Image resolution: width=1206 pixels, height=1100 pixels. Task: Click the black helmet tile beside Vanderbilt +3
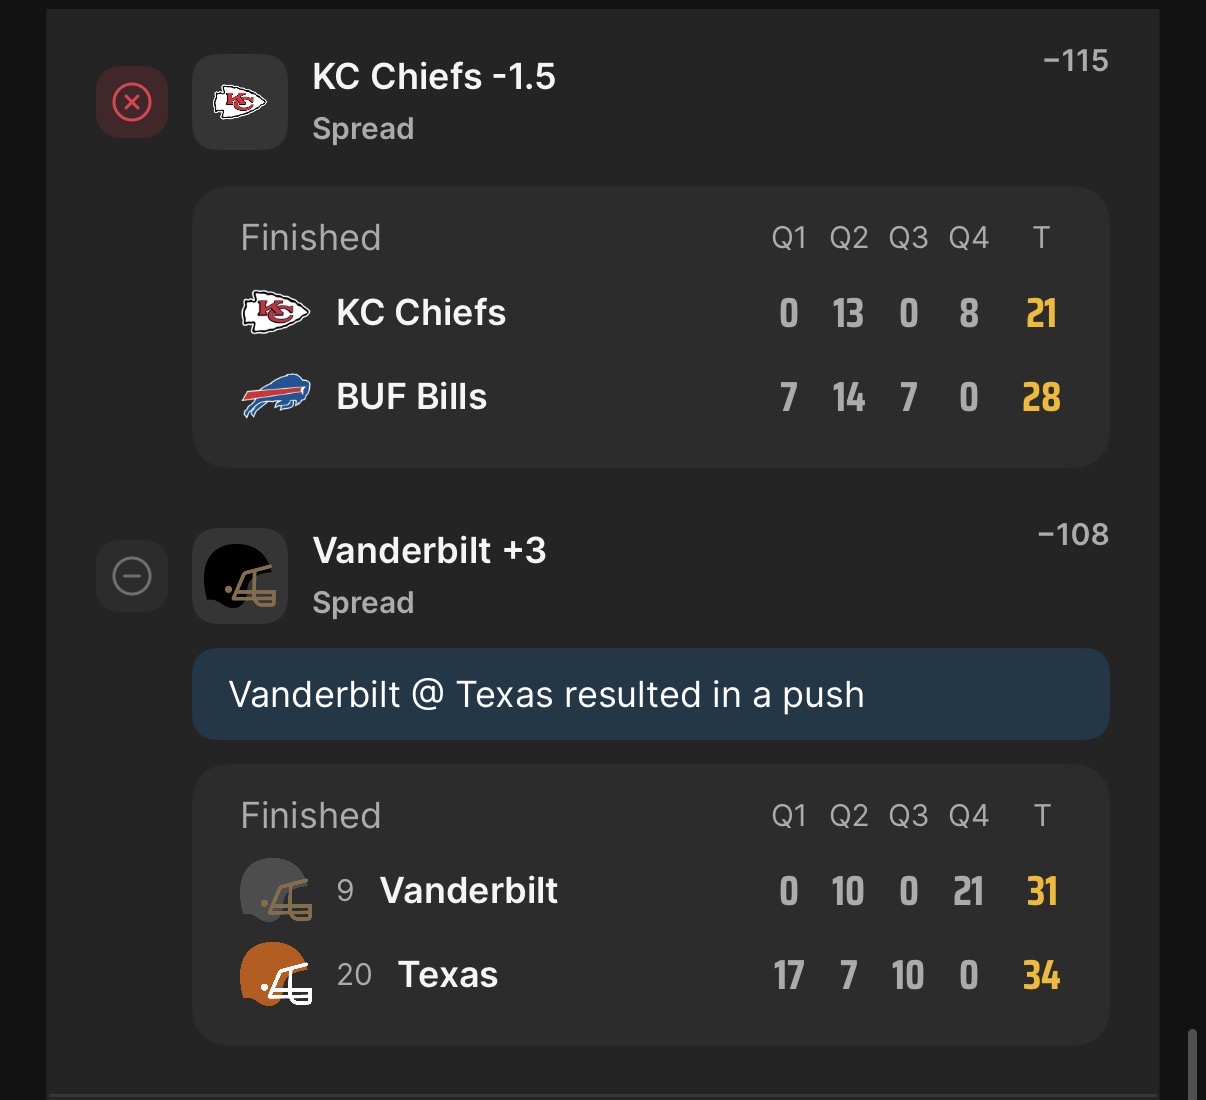pyautogui.click(x=240, y=576)
